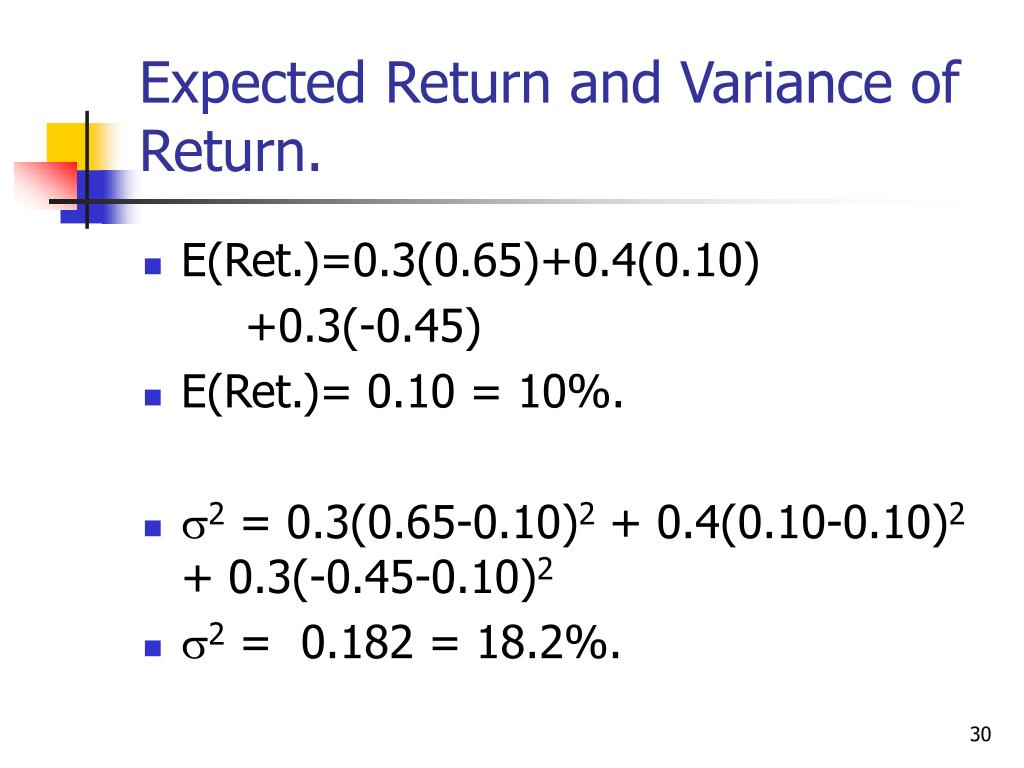Click the term '+ 0.3(-0.45-0.10)²'
Image resolution: width=1024 pixels, height=768 pixels.
click(367, 578)
